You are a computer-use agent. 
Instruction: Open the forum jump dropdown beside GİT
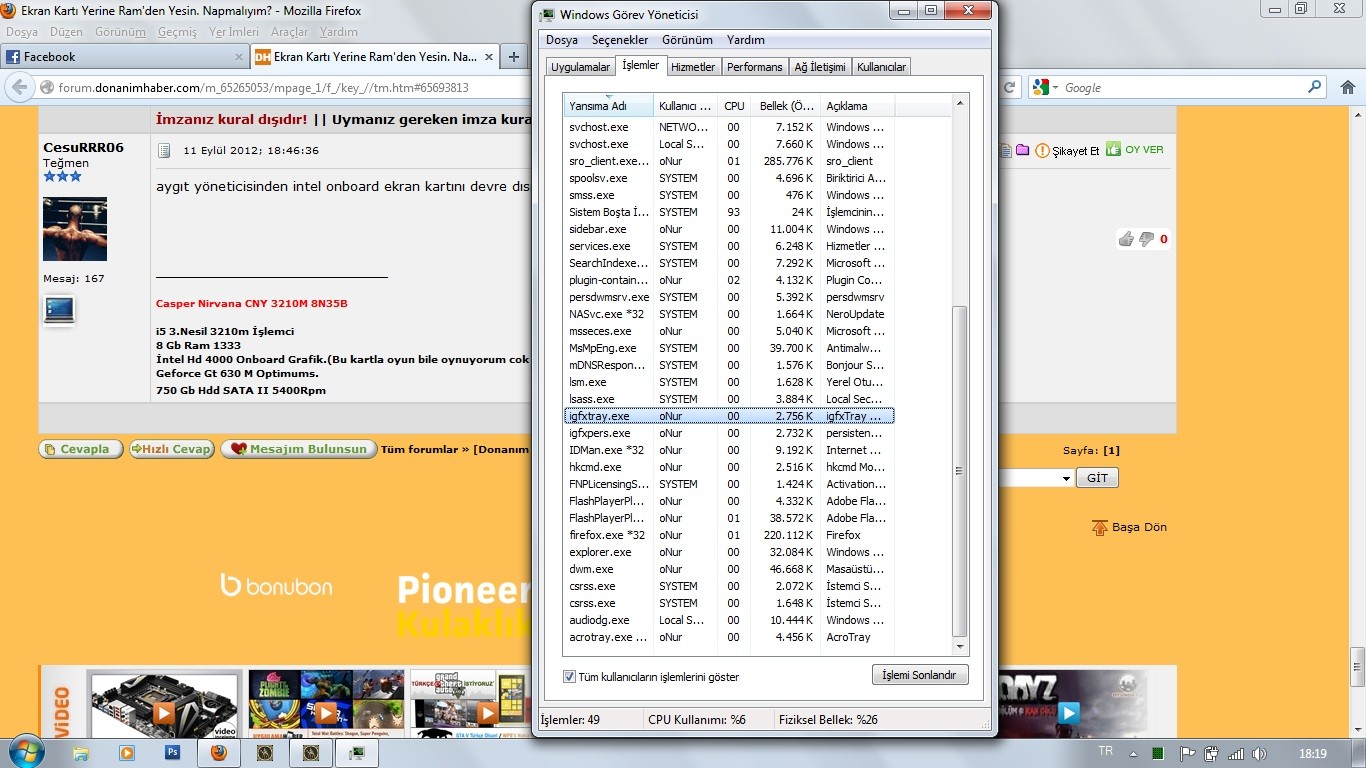tap(1066, 479)
